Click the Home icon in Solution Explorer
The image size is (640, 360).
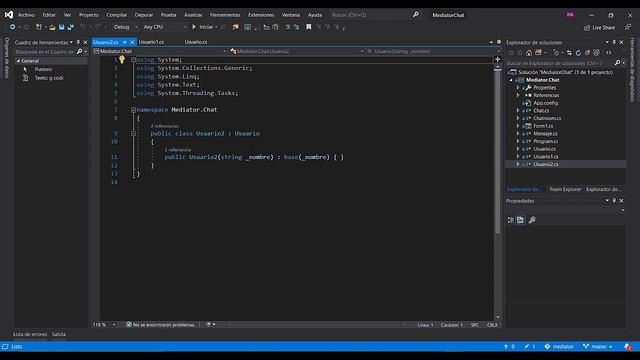(x=529, y=53)
